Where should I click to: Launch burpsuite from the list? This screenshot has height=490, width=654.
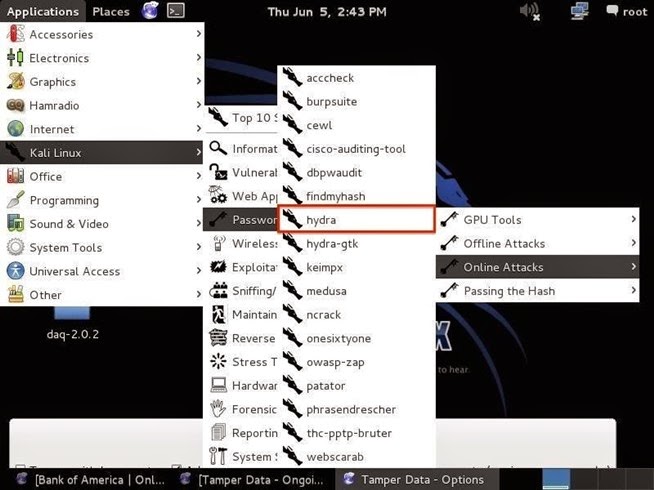[x=357, y=101]
